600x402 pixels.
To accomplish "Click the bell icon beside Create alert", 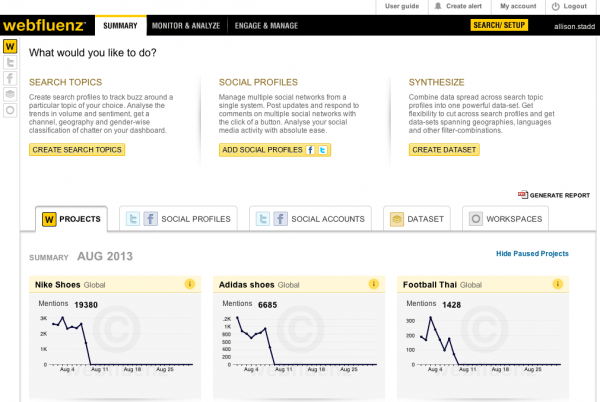I will [x=438, y=6].
